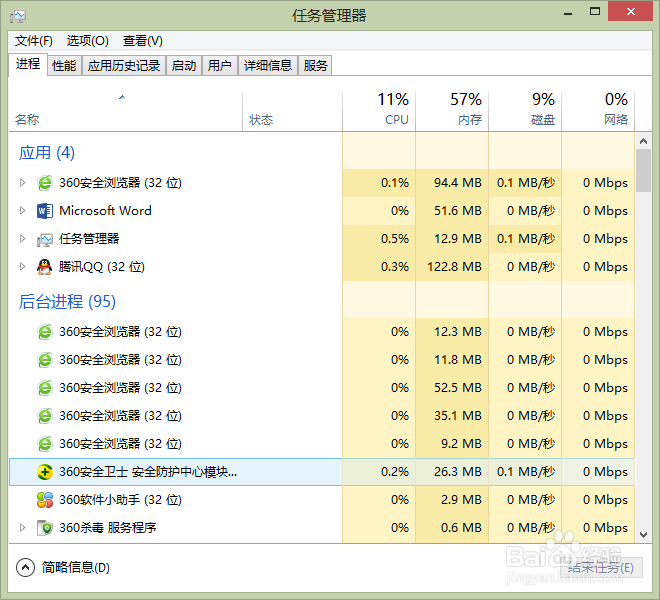660x600 pixels.
Task: Sort by the 名称 column header
Action: (x=125, y=111)
